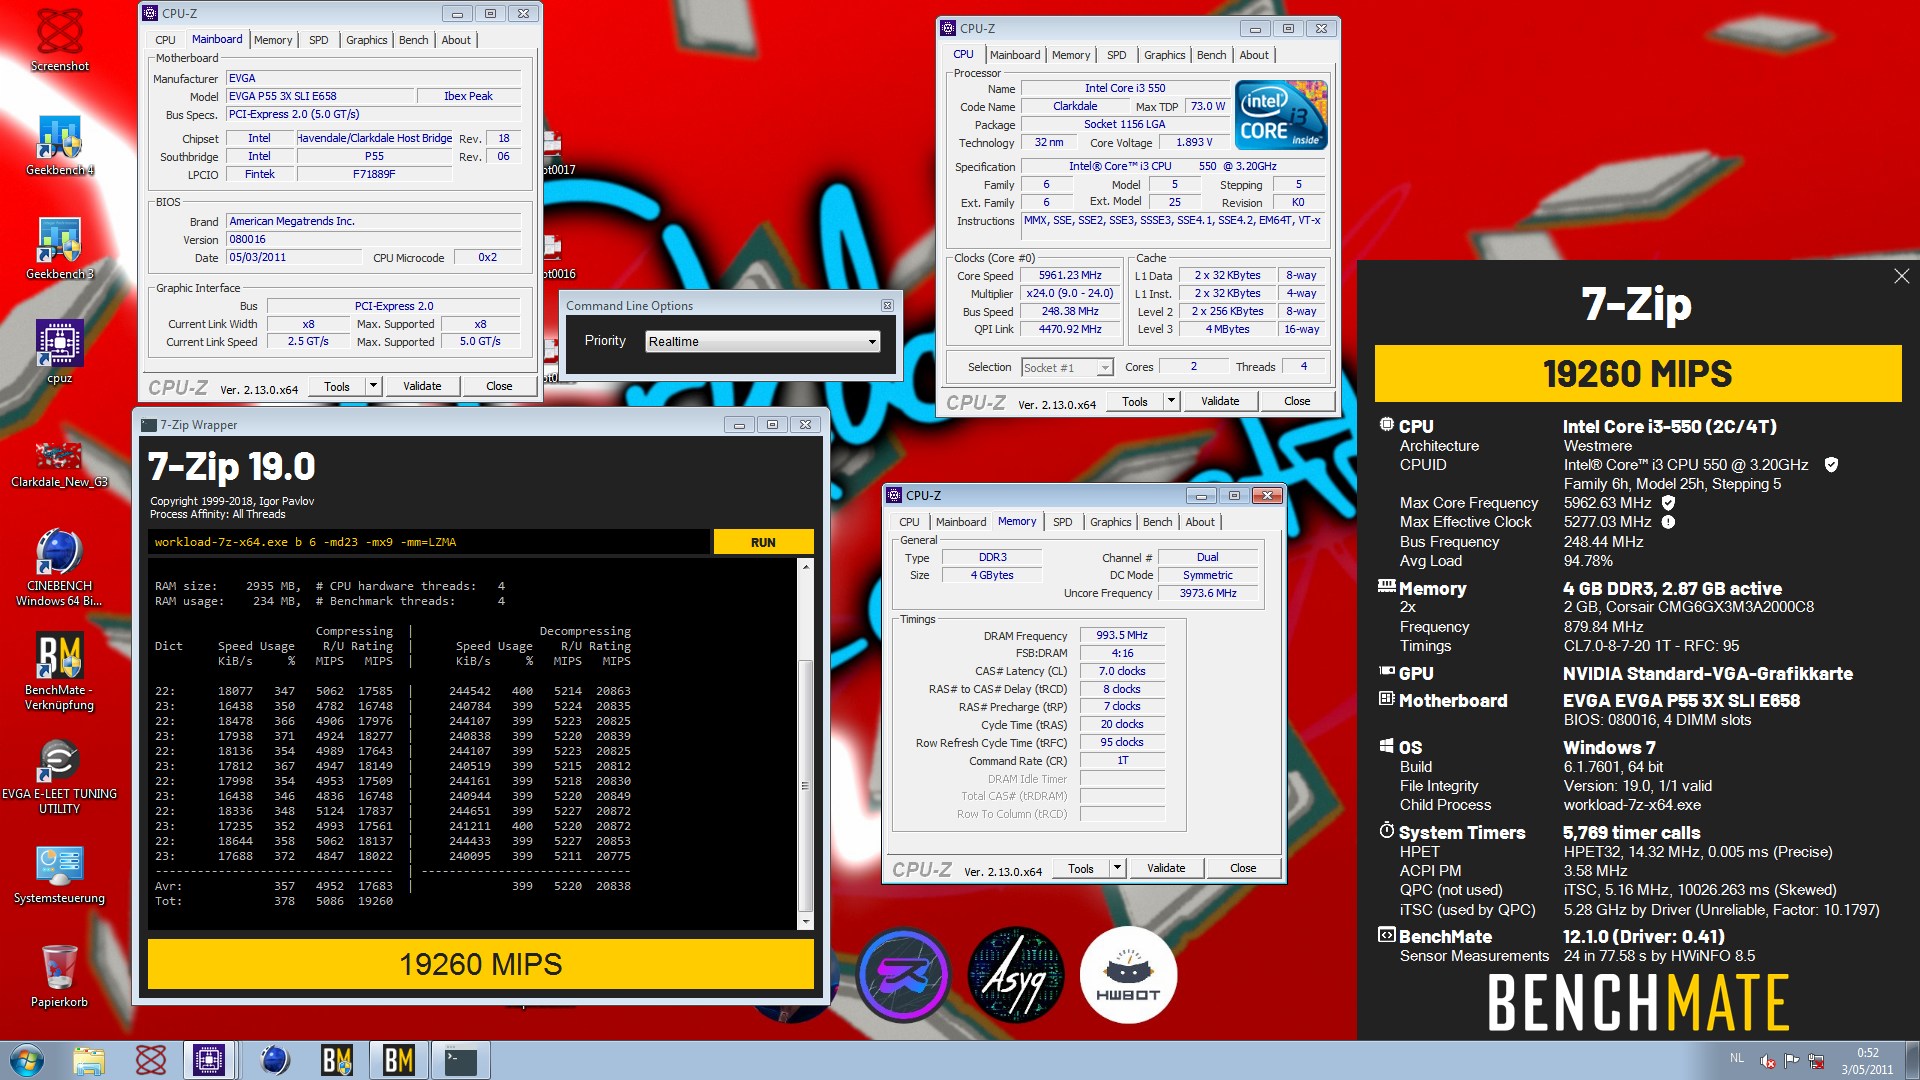1920x1080 pixels.
Task: Click the red knot screenshot taskbar icon
Action: (x=151, y=1060)
